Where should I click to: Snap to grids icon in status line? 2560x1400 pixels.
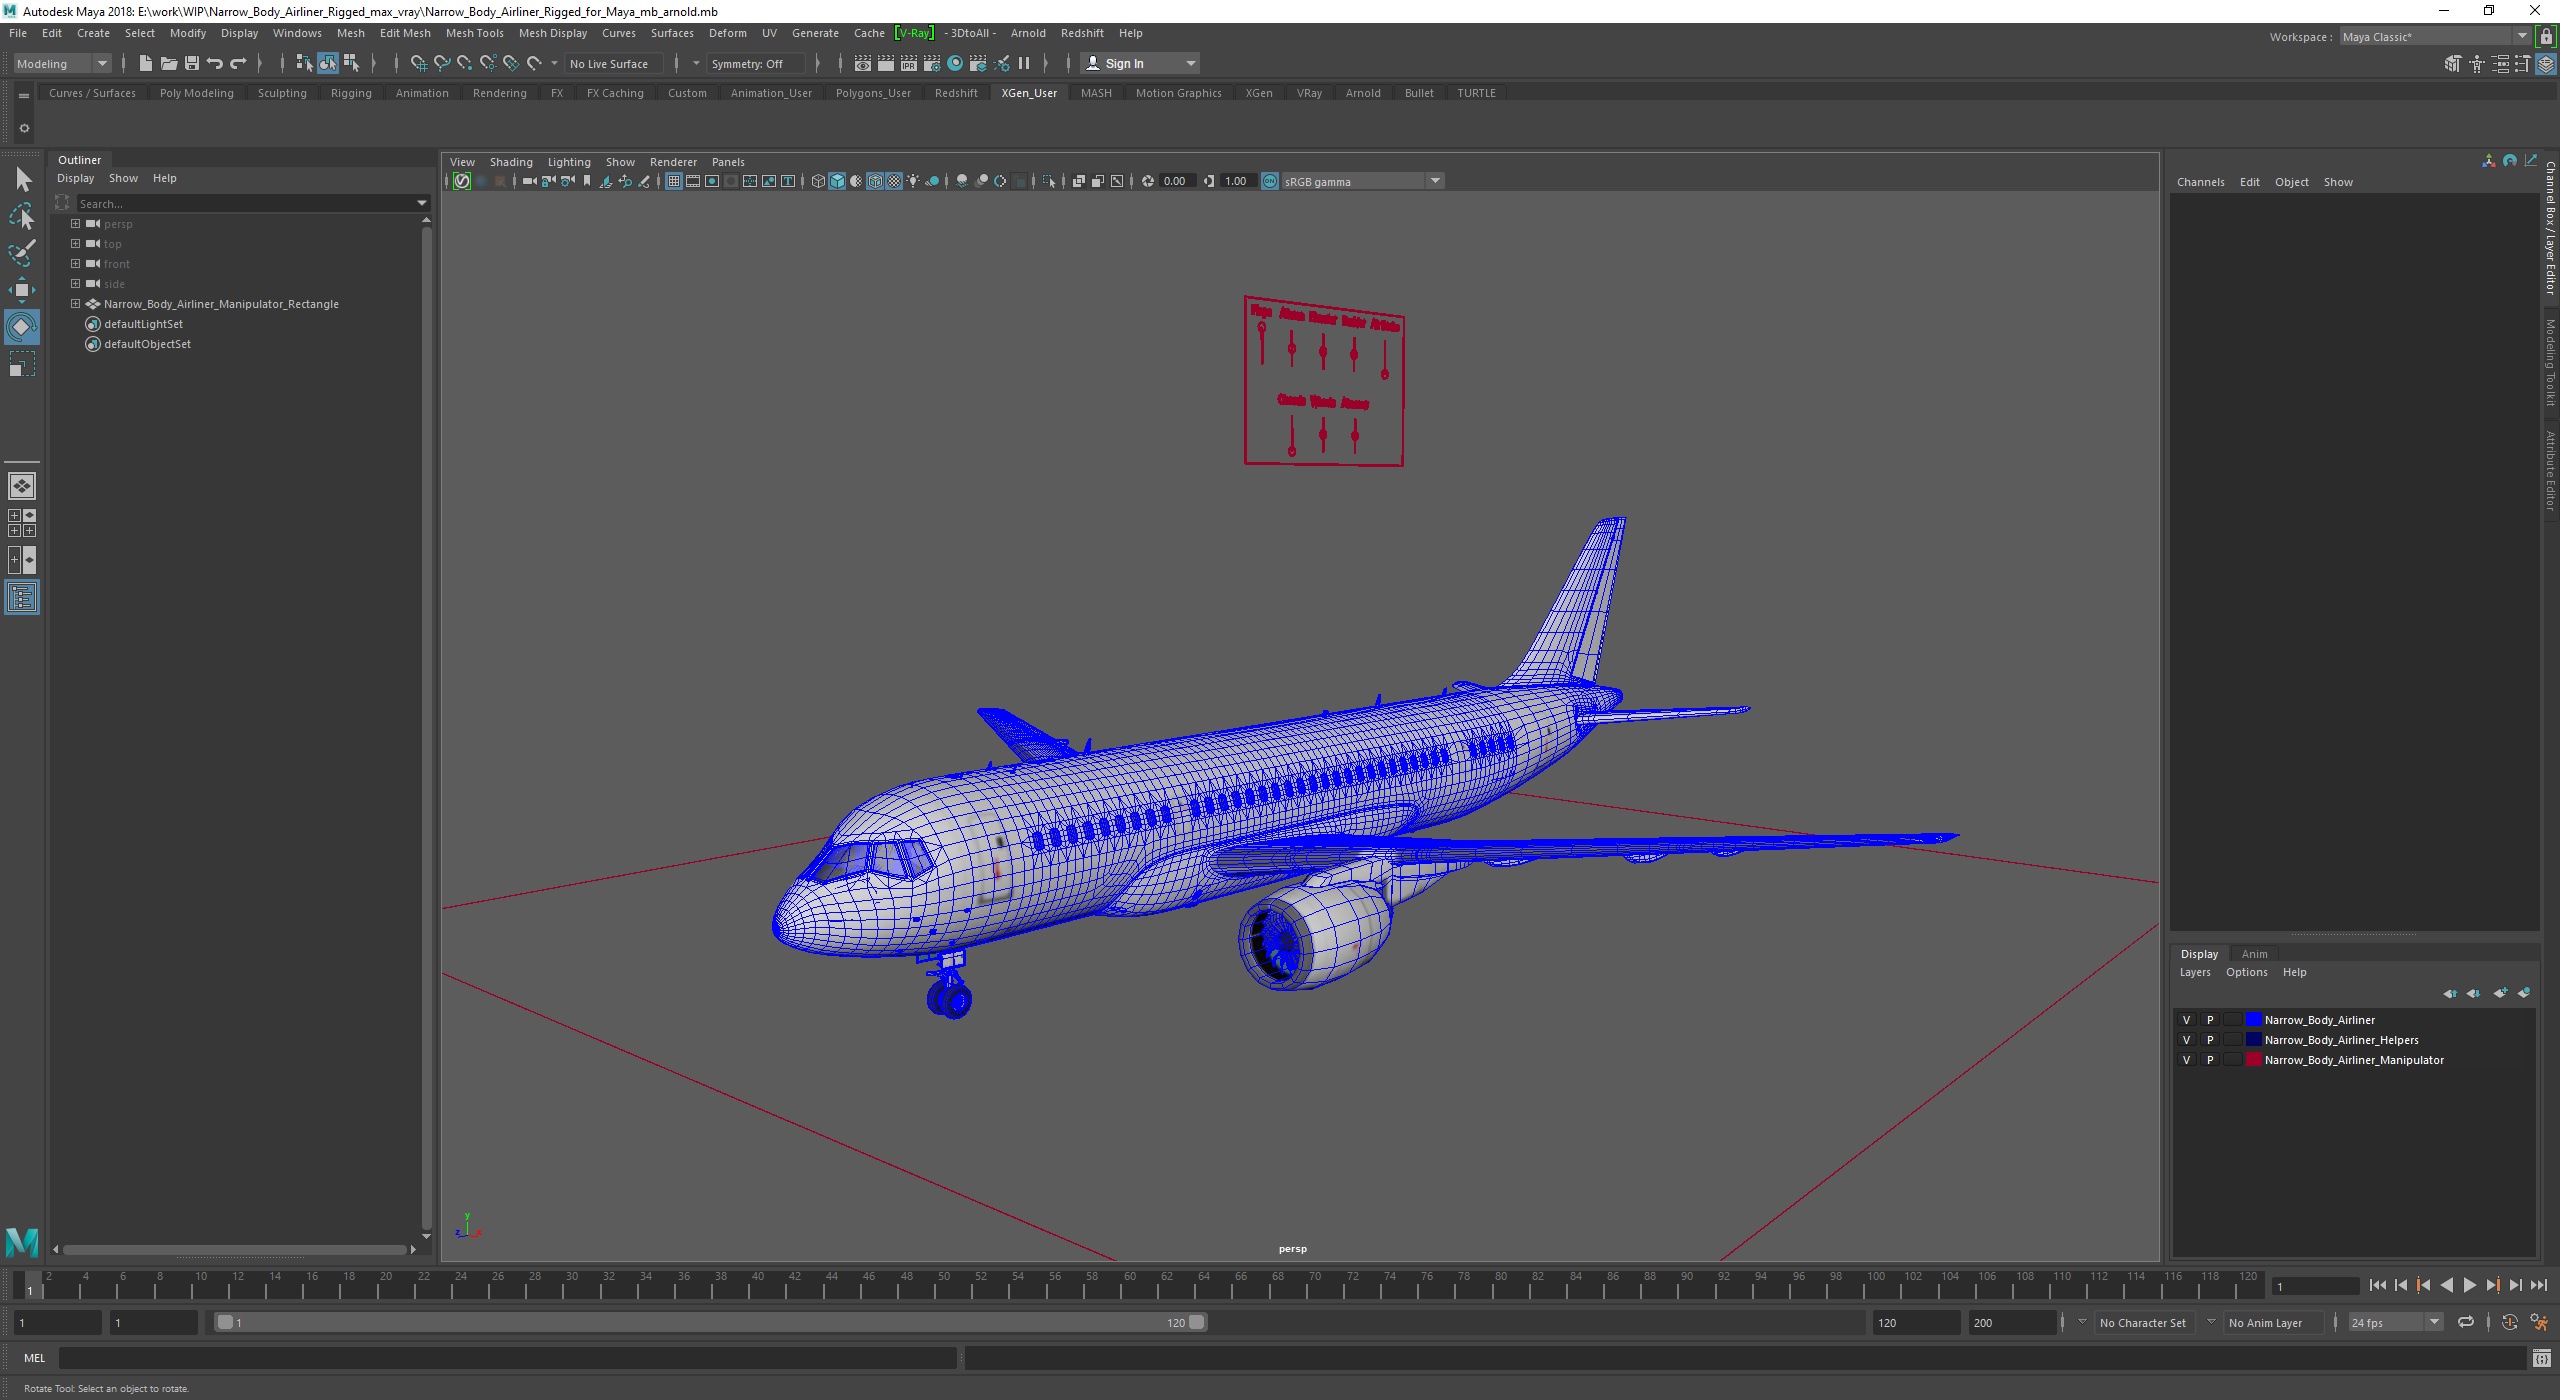point(418,63)
